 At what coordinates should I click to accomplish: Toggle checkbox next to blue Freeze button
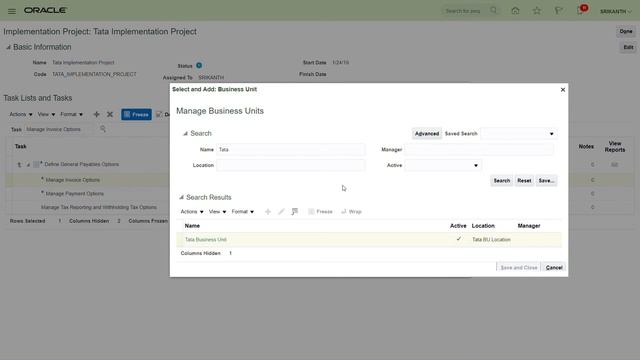coord(159,114)
